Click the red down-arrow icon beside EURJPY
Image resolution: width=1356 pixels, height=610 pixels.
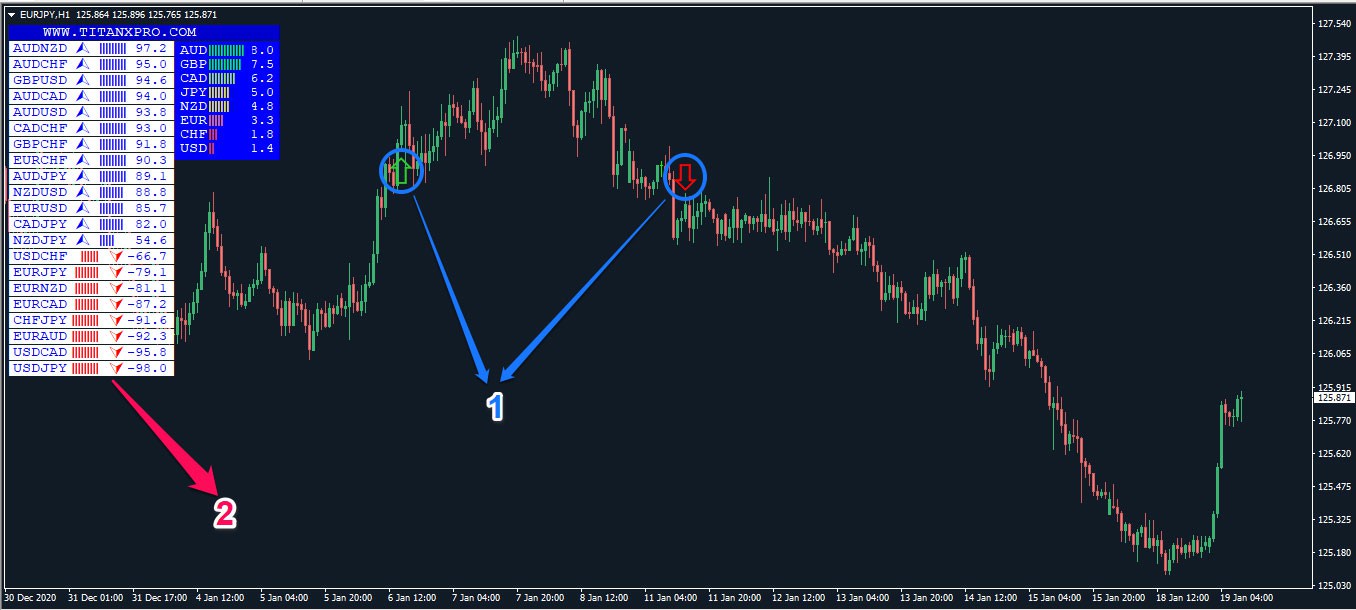click(x=117, y=272)
